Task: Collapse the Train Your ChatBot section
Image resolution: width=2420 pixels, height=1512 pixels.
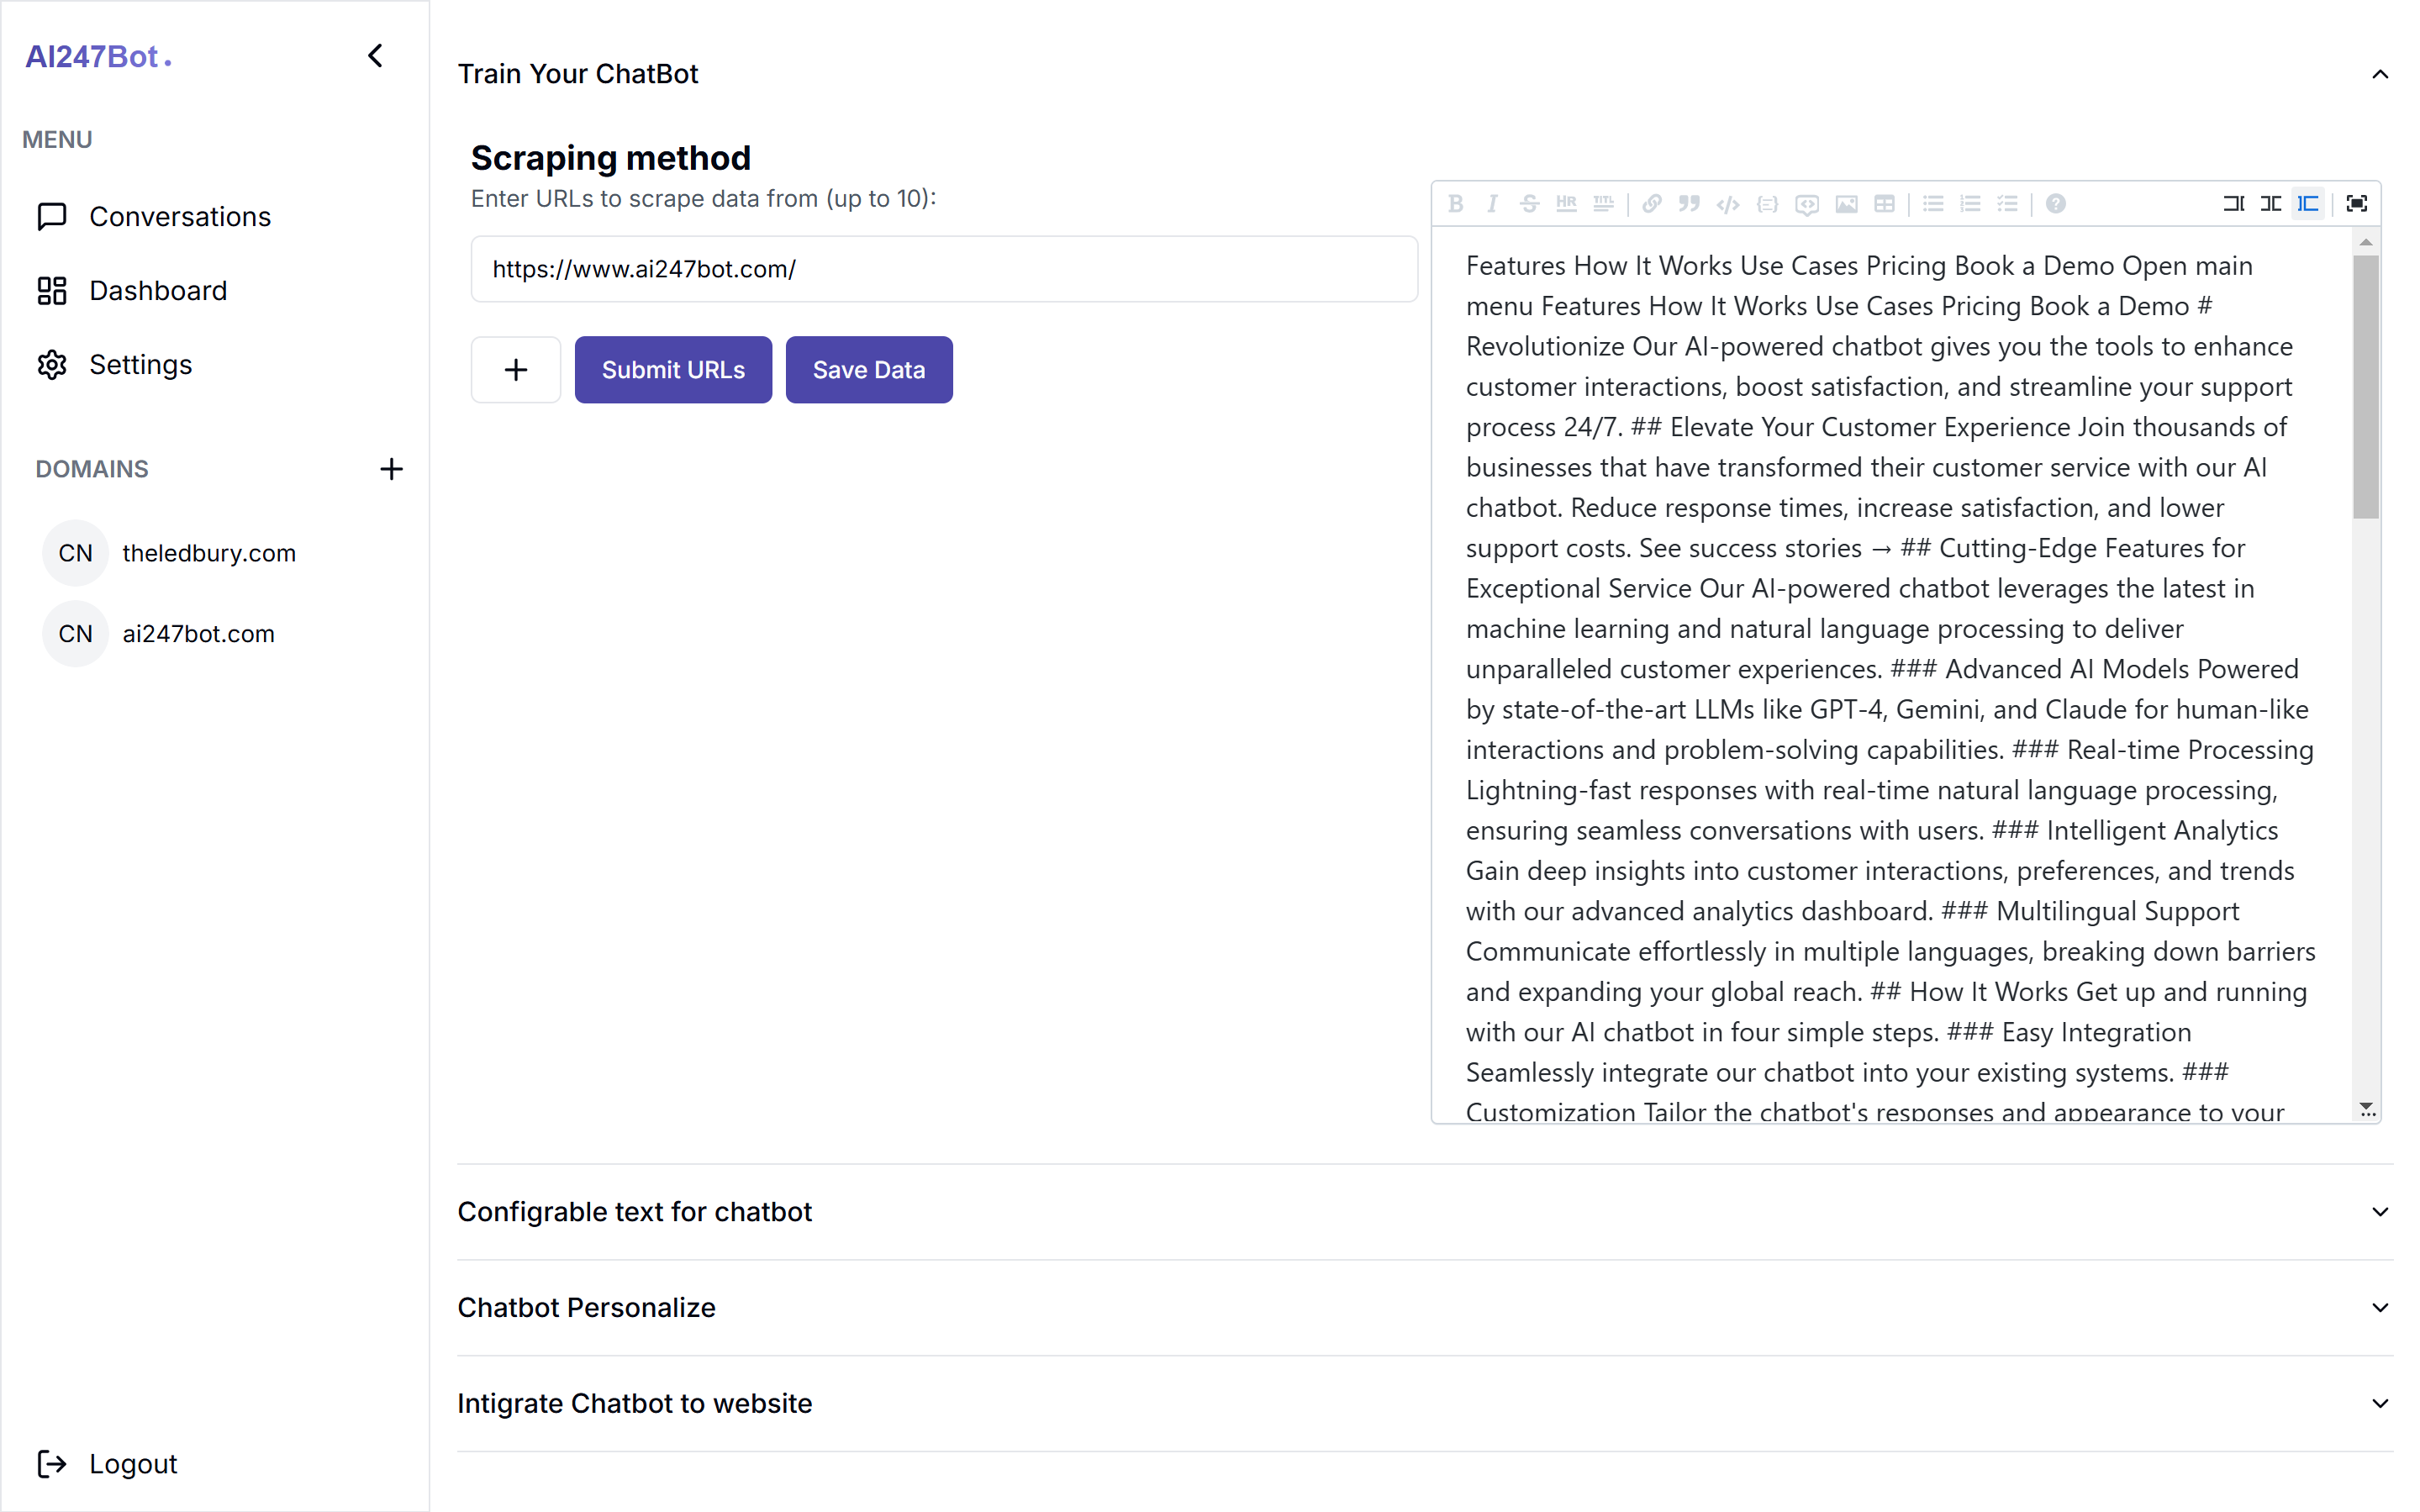Action: click(2379, 74)
